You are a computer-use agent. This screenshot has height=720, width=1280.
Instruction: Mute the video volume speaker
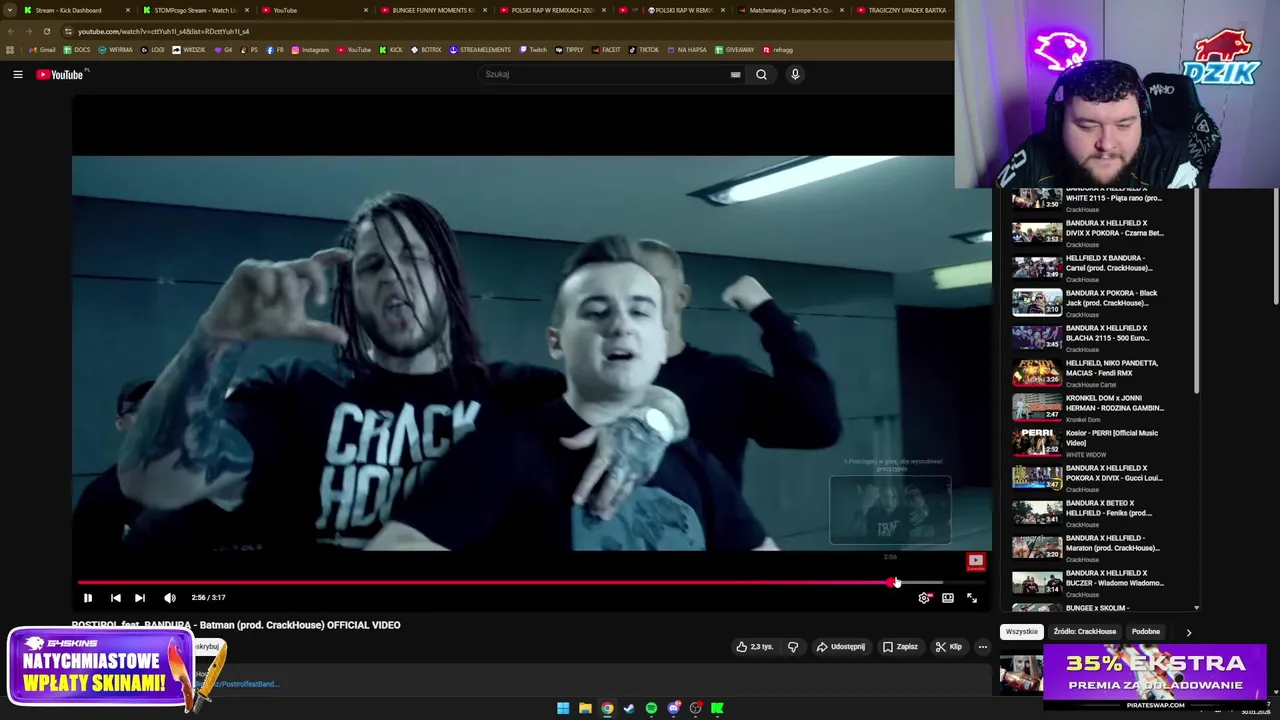tap(170, 598)
